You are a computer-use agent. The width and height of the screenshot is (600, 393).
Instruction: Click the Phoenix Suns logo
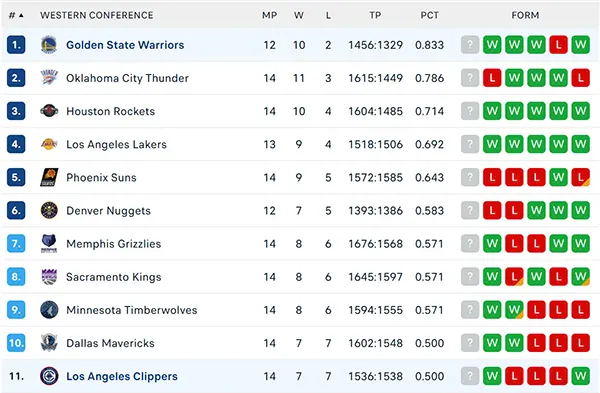[49, 177]
